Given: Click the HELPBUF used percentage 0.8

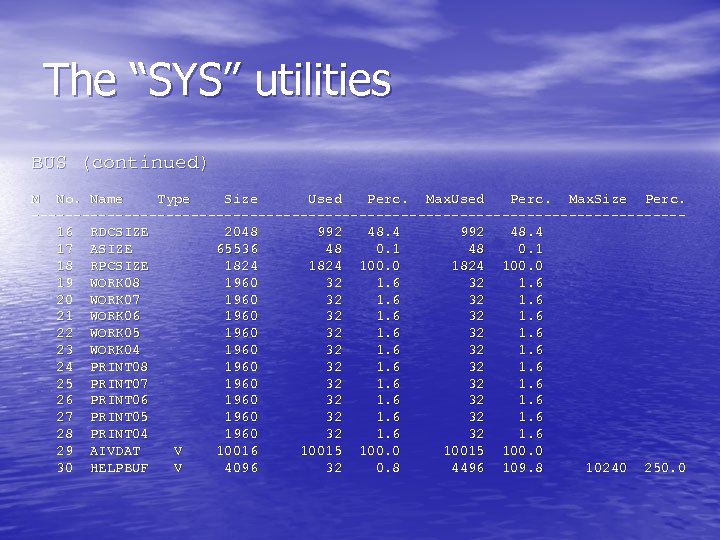Looking at the screenshot, I should pyautogui.click(x=388, y=468).
